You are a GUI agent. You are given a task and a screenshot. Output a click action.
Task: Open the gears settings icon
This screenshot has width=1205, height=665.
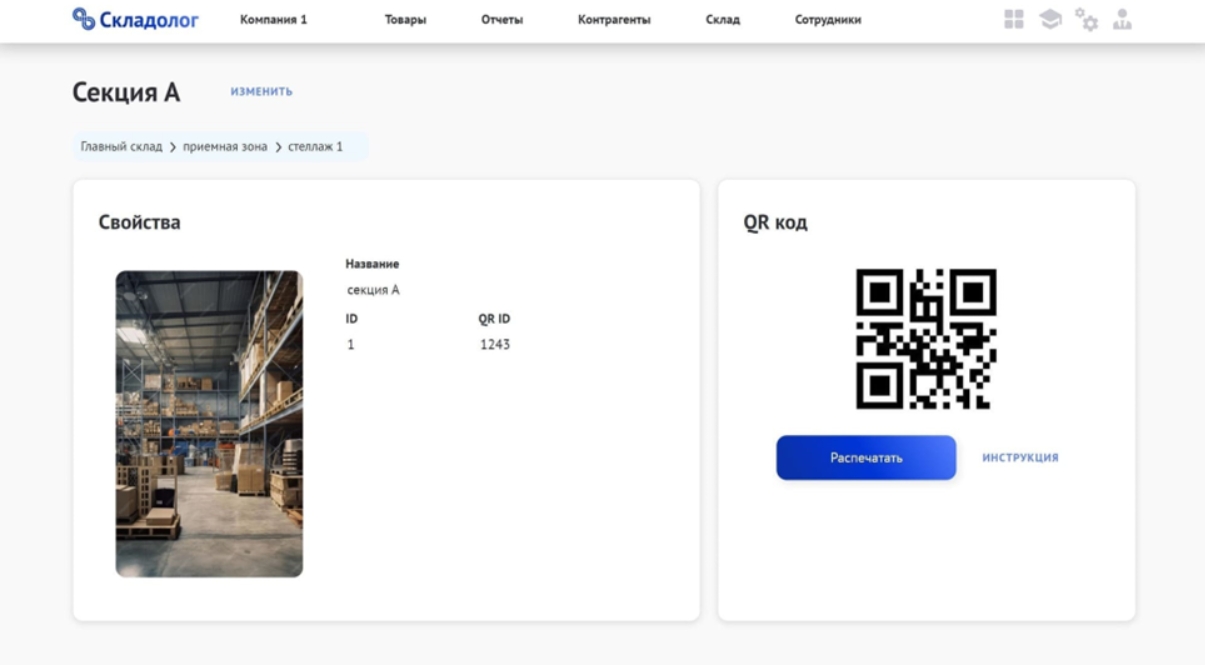tap(1086, 19)
